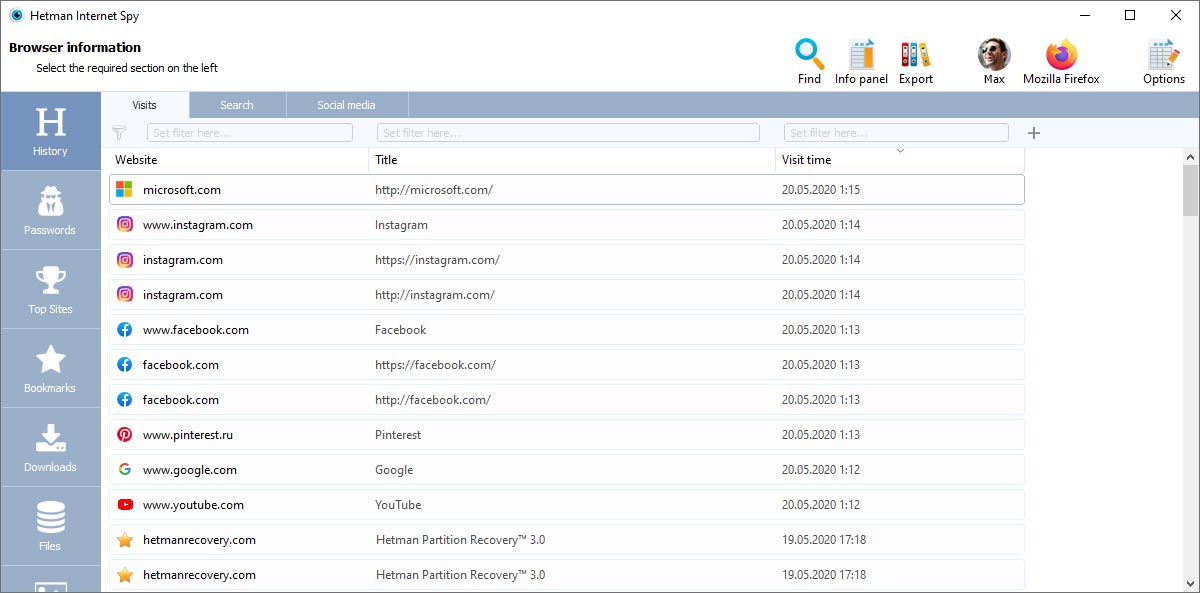Screen dimensions: 1200x593
Task: Open the Find tool
Action: pyautogui.click(x=809, y=62)
